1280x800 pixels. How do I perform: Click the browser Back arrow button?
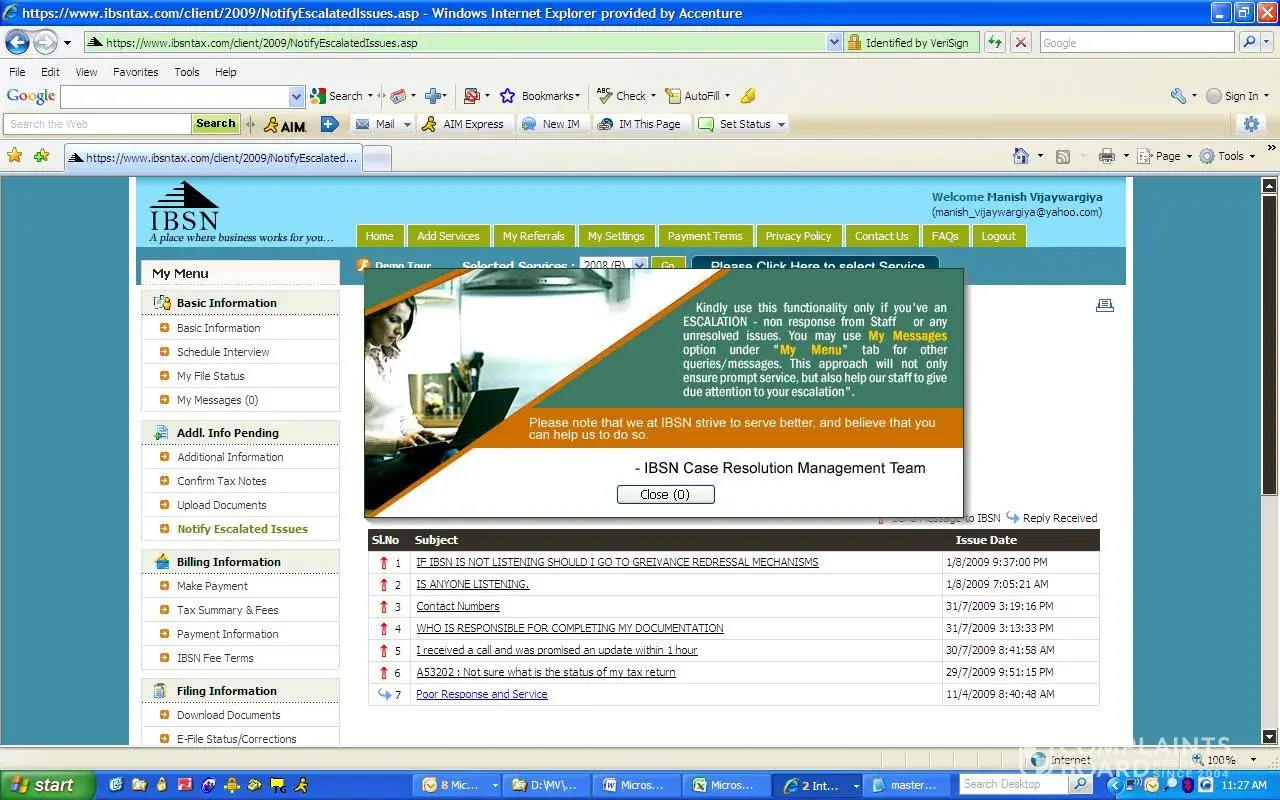[18, 43]
